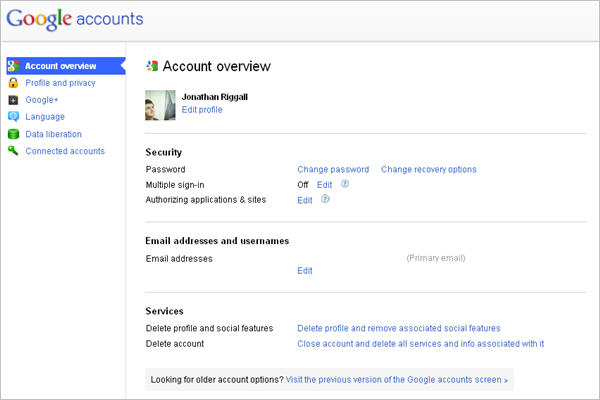Visit the previous version of Google accounts screen
The image size is (600, 400).
(x=396, y=380)
